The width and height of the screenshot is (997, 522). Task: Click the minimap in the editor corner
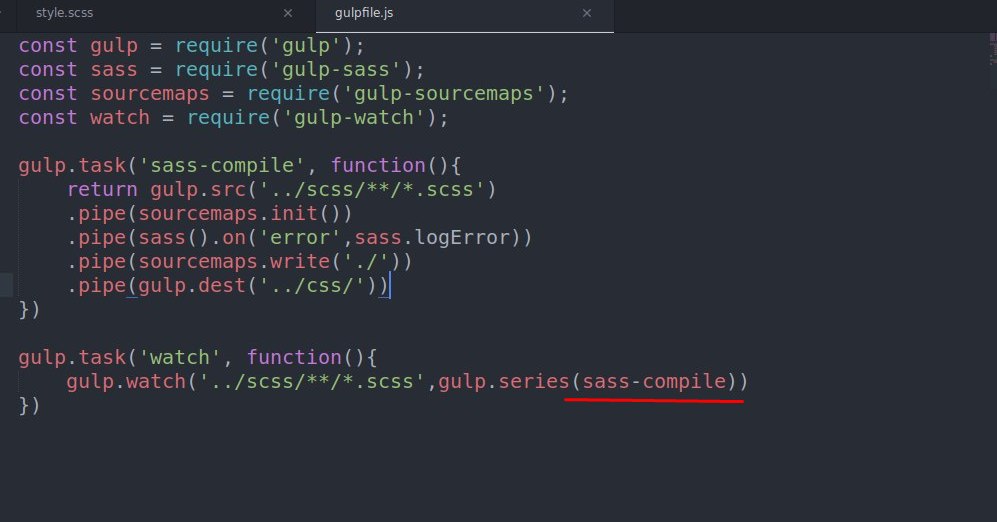click(x=993, y=50)
